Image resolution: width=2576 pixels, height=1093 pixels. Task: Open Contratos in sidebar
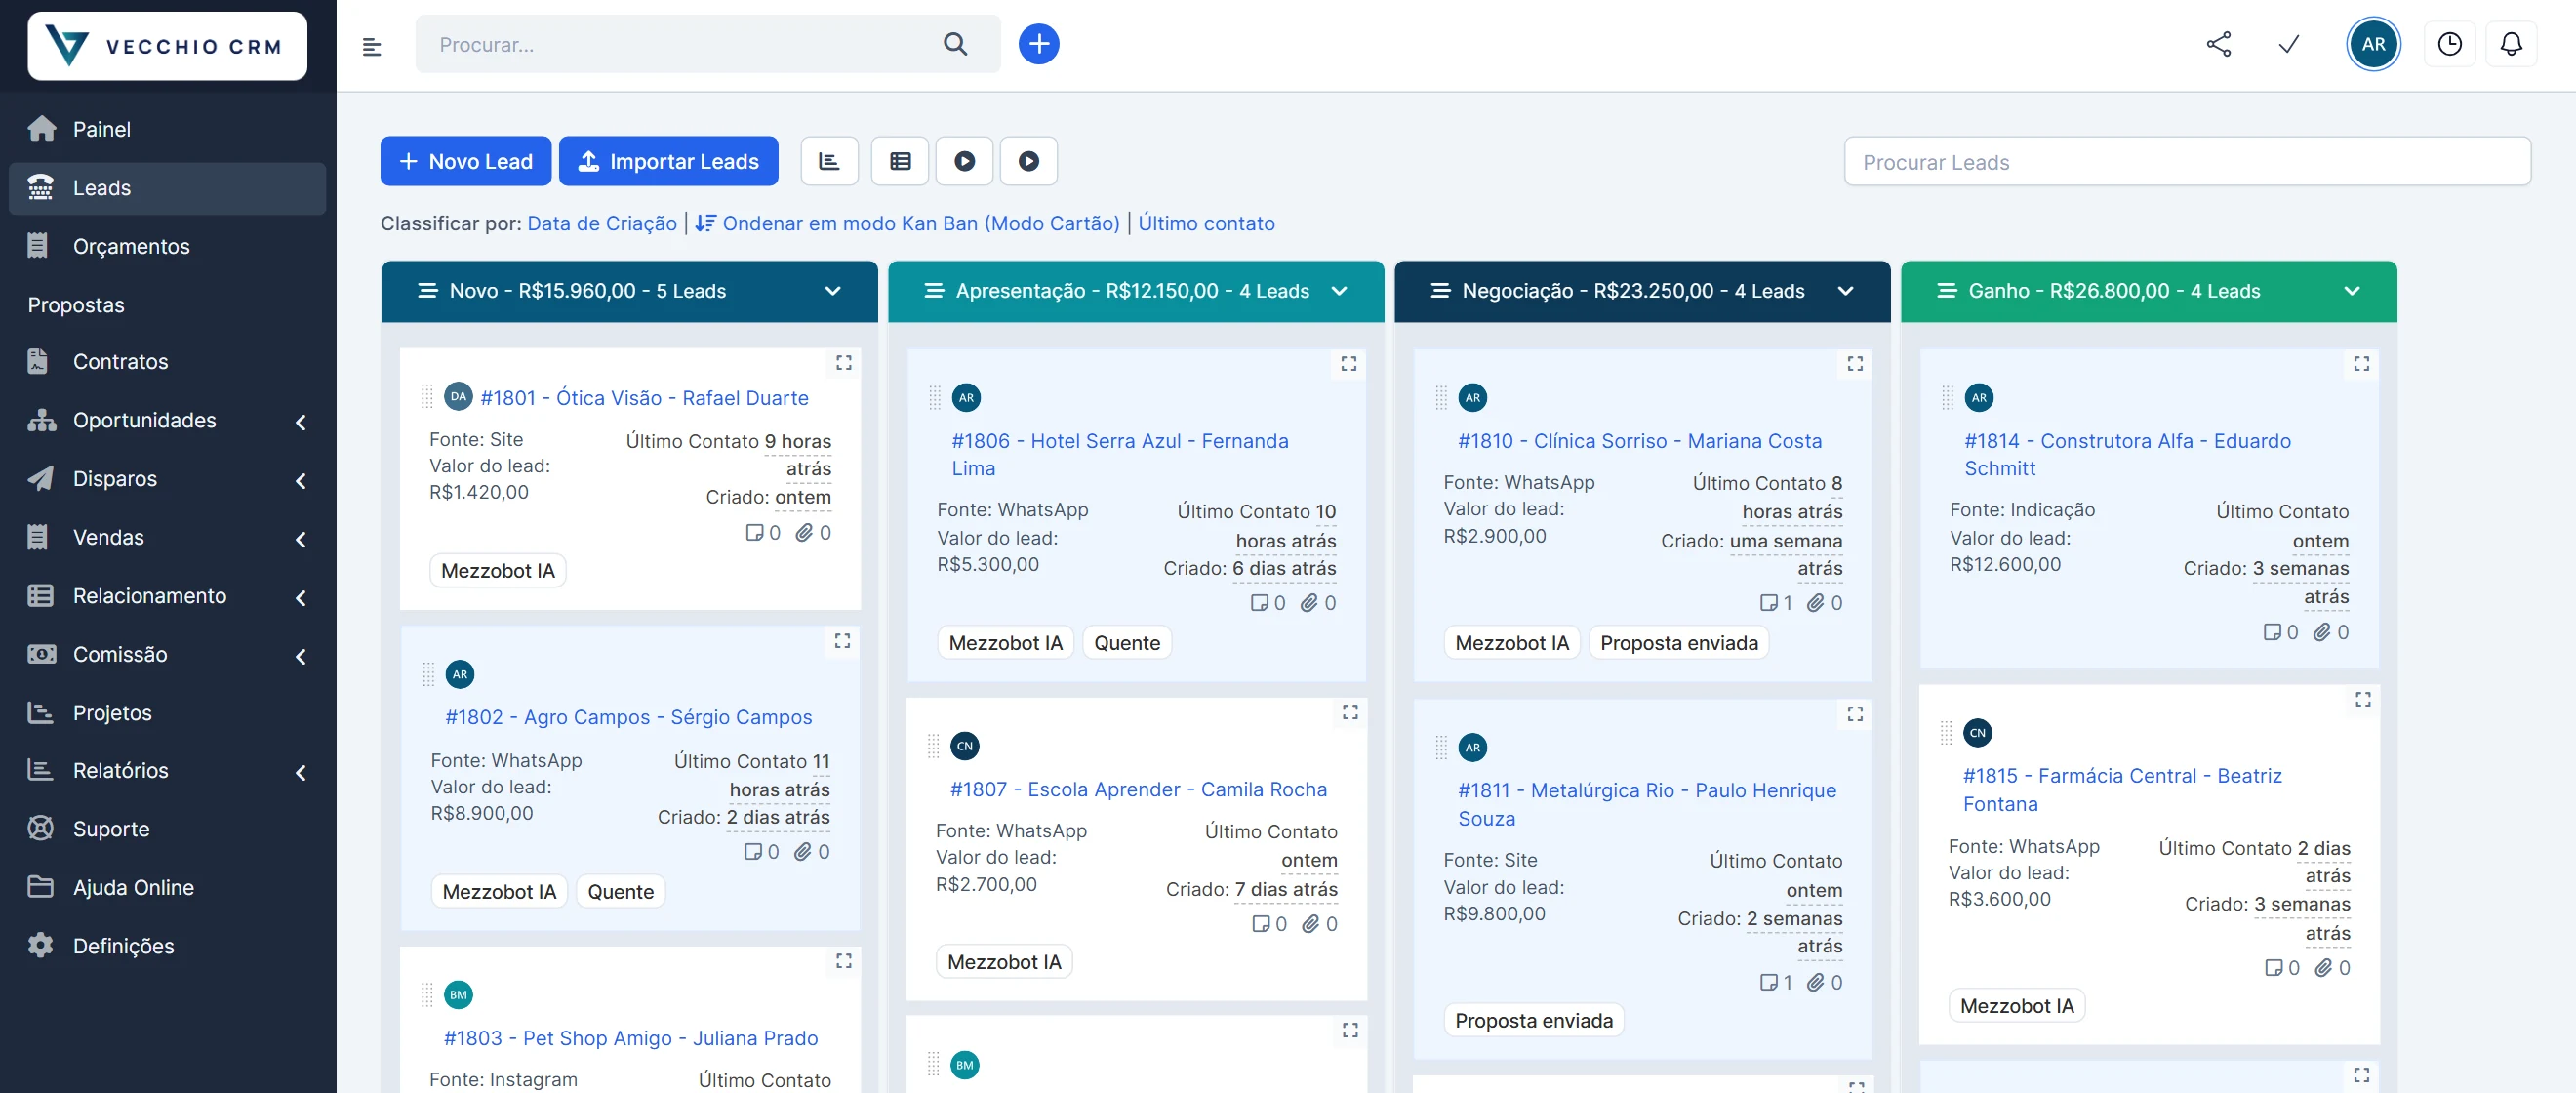[167, 362]
